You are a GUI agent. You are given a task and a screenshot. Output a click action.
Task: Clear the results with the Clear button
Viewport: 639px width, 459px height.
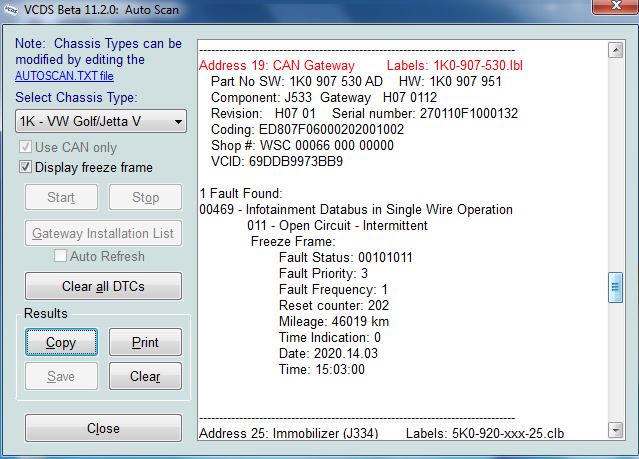145,376
